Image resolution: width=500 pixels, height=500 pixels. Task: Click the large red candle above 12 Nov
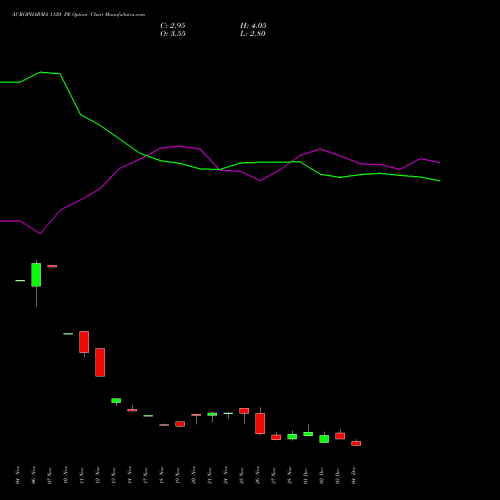click(100, 362)
